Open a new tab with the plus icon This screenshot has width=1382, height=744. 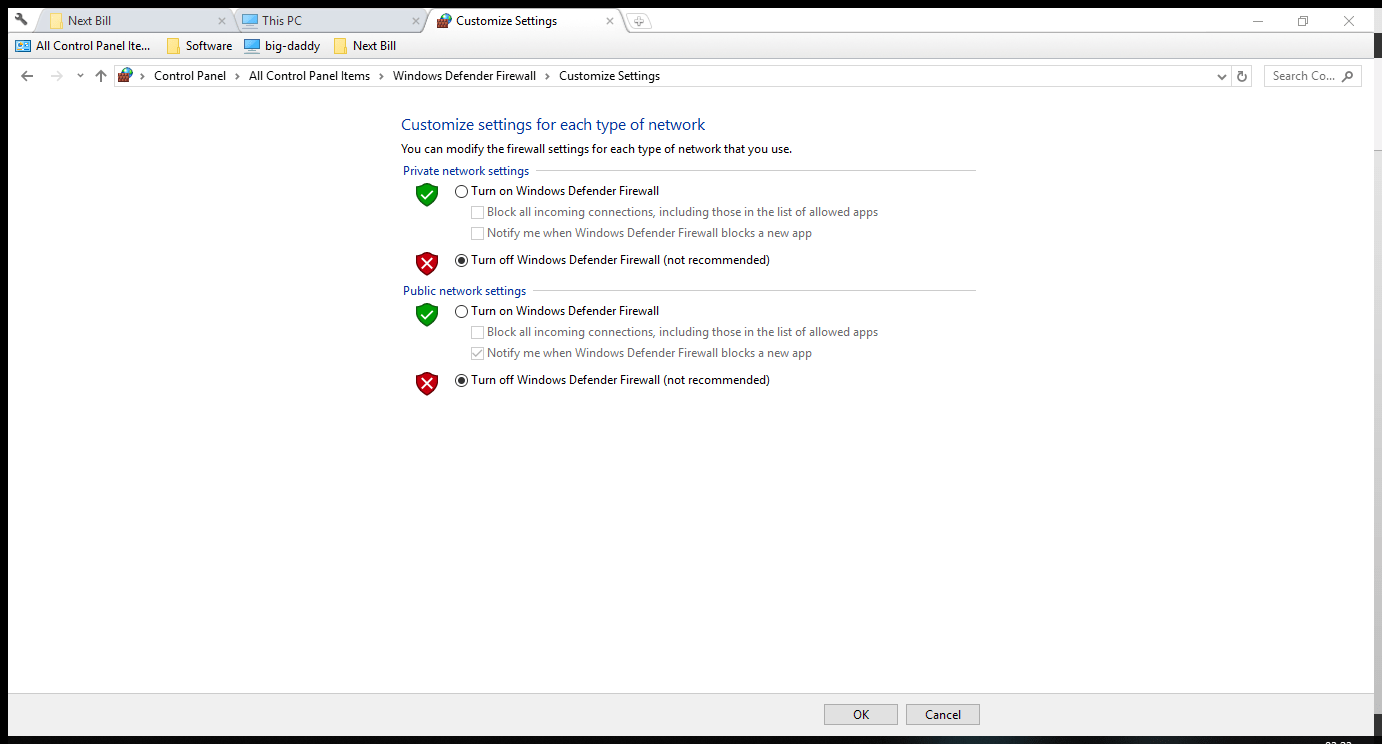[639, 19]
